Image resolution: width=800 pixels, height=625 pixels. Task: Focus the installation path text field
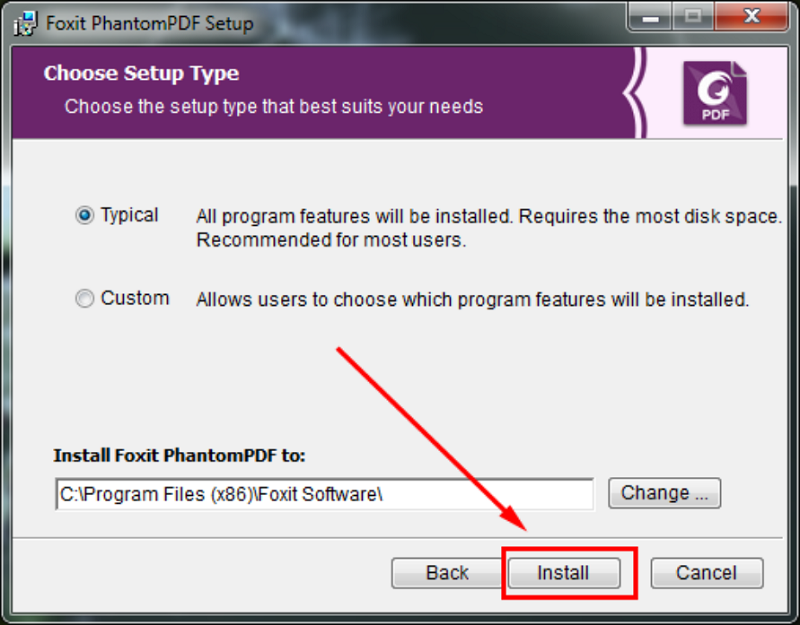click(x=324, y=493)
